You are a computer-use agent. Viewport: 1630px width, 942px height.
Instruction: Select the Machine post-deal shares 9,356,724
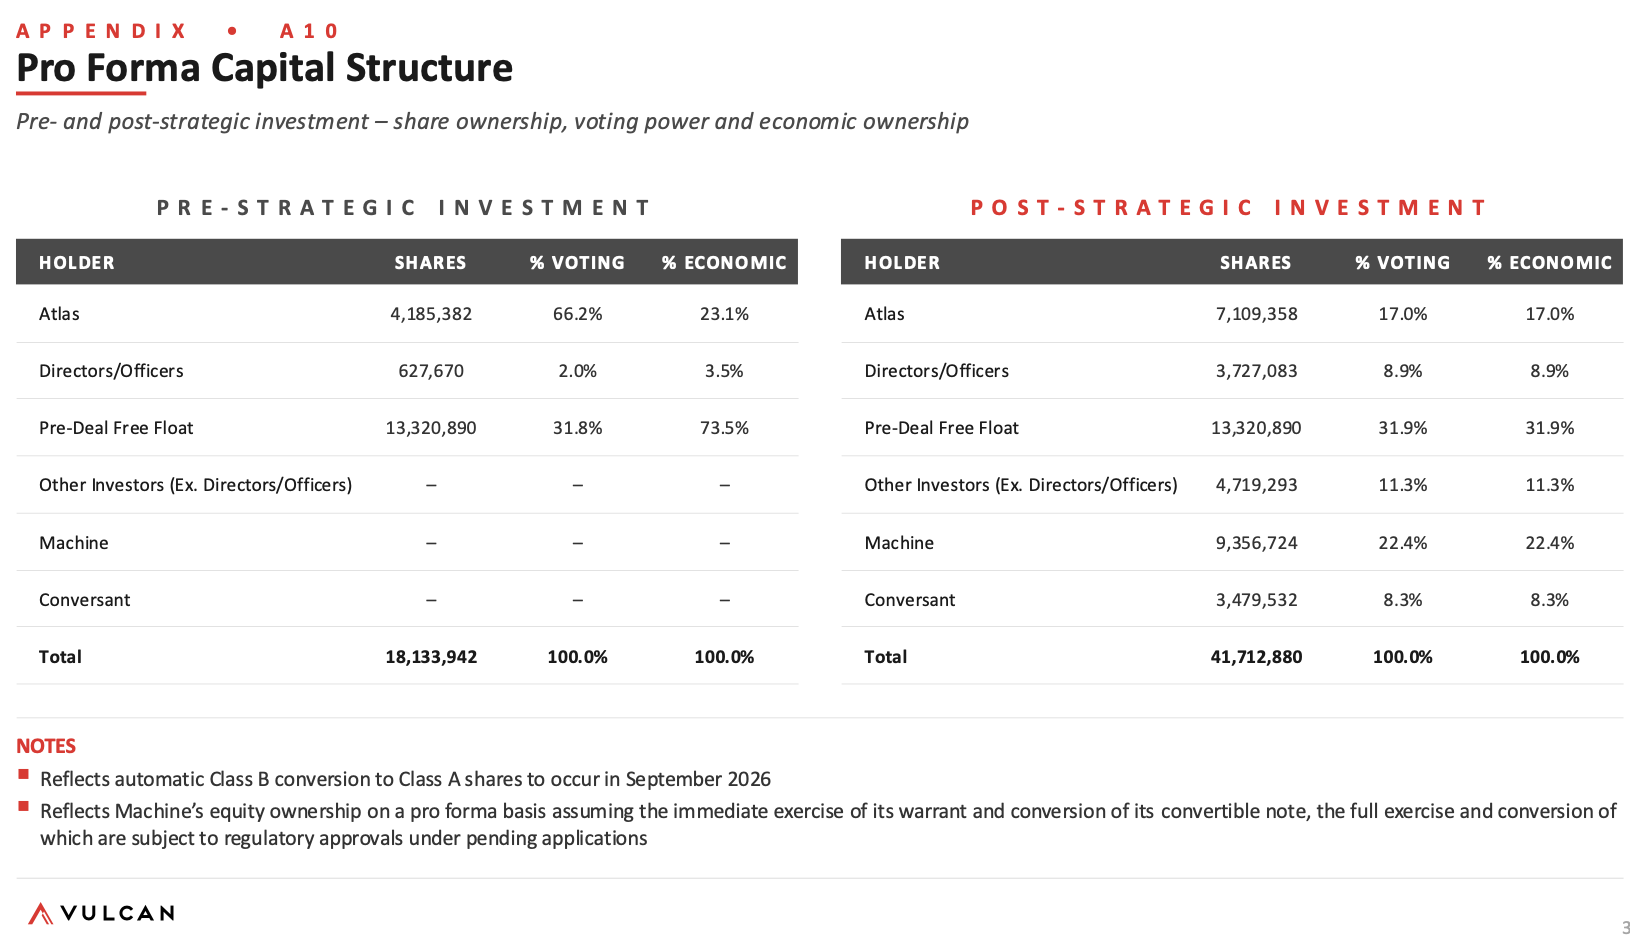tap(1256, 543)
